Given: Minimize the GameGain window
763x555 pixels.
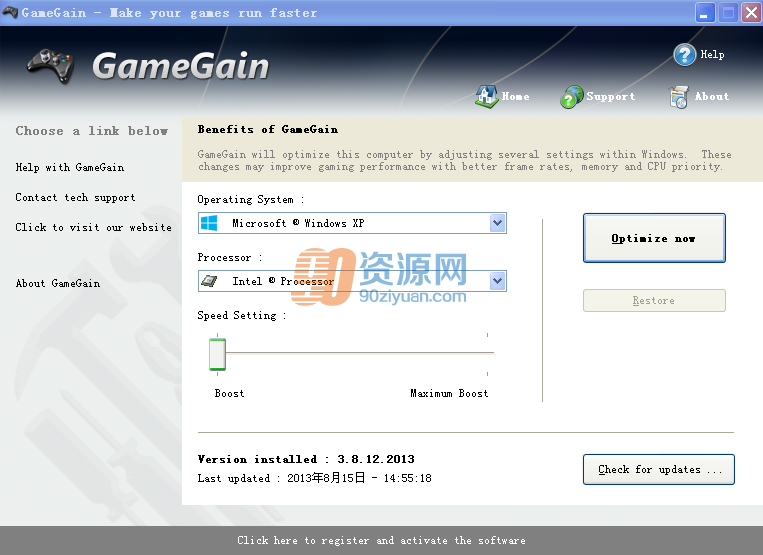Looking at the screenshot, I should click(705, 13).
